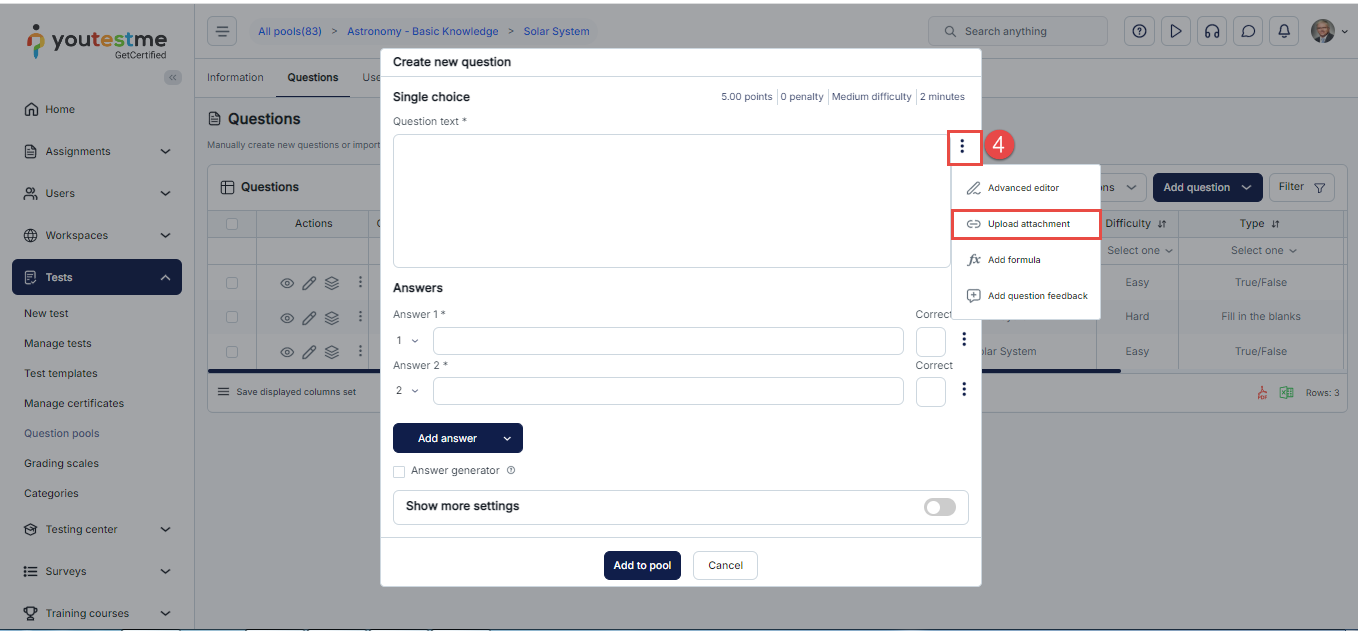The image size is (1358, 631).
Task: Open Answer 2 order number dropdown
Action: tap(408, 391)
